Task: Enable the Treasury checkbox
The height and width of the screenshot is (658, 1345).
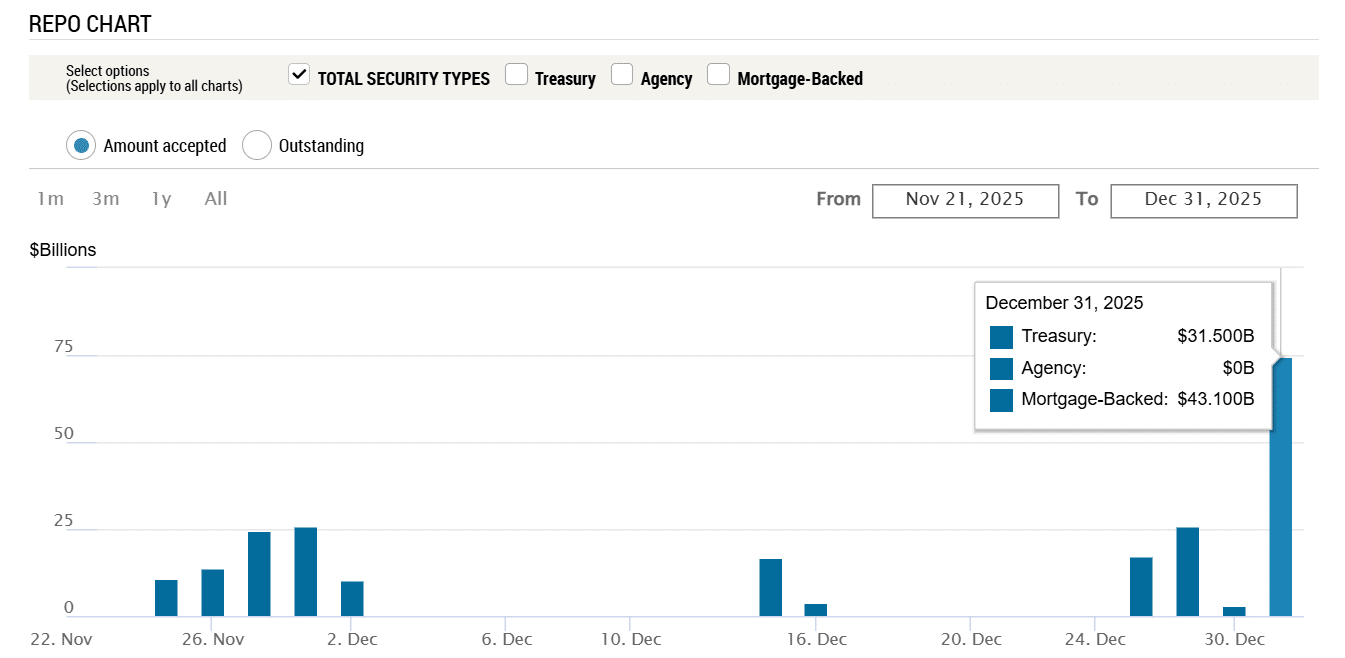Action: [516, 75]
